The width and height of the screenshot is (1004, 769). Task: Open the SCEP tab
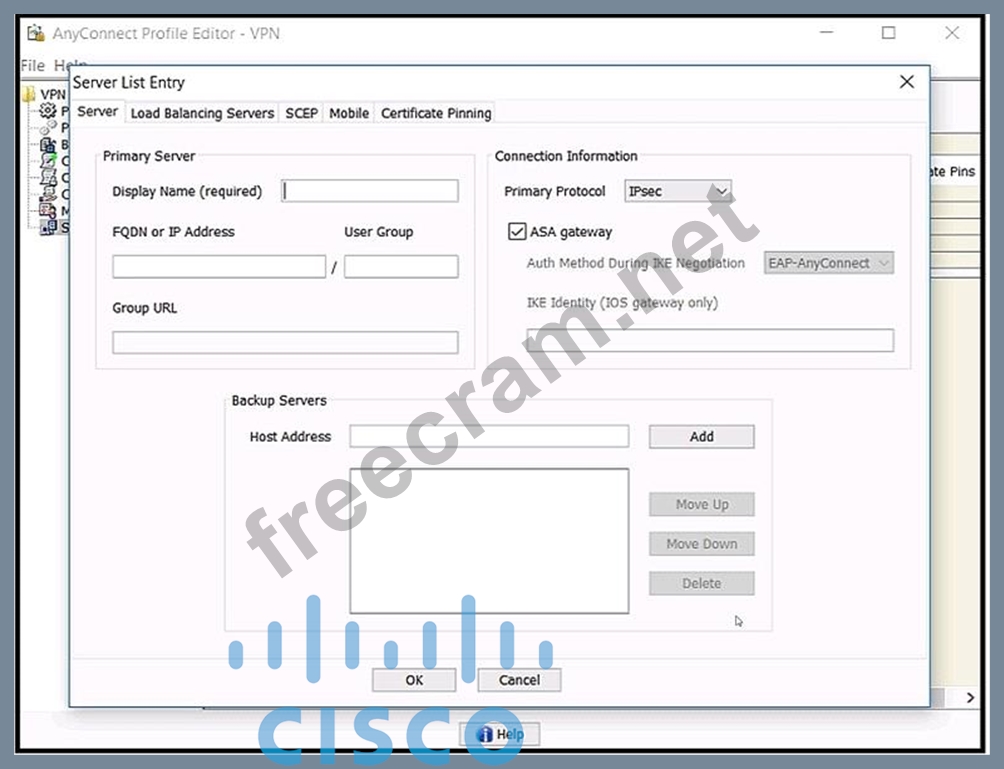coord(301,113)
